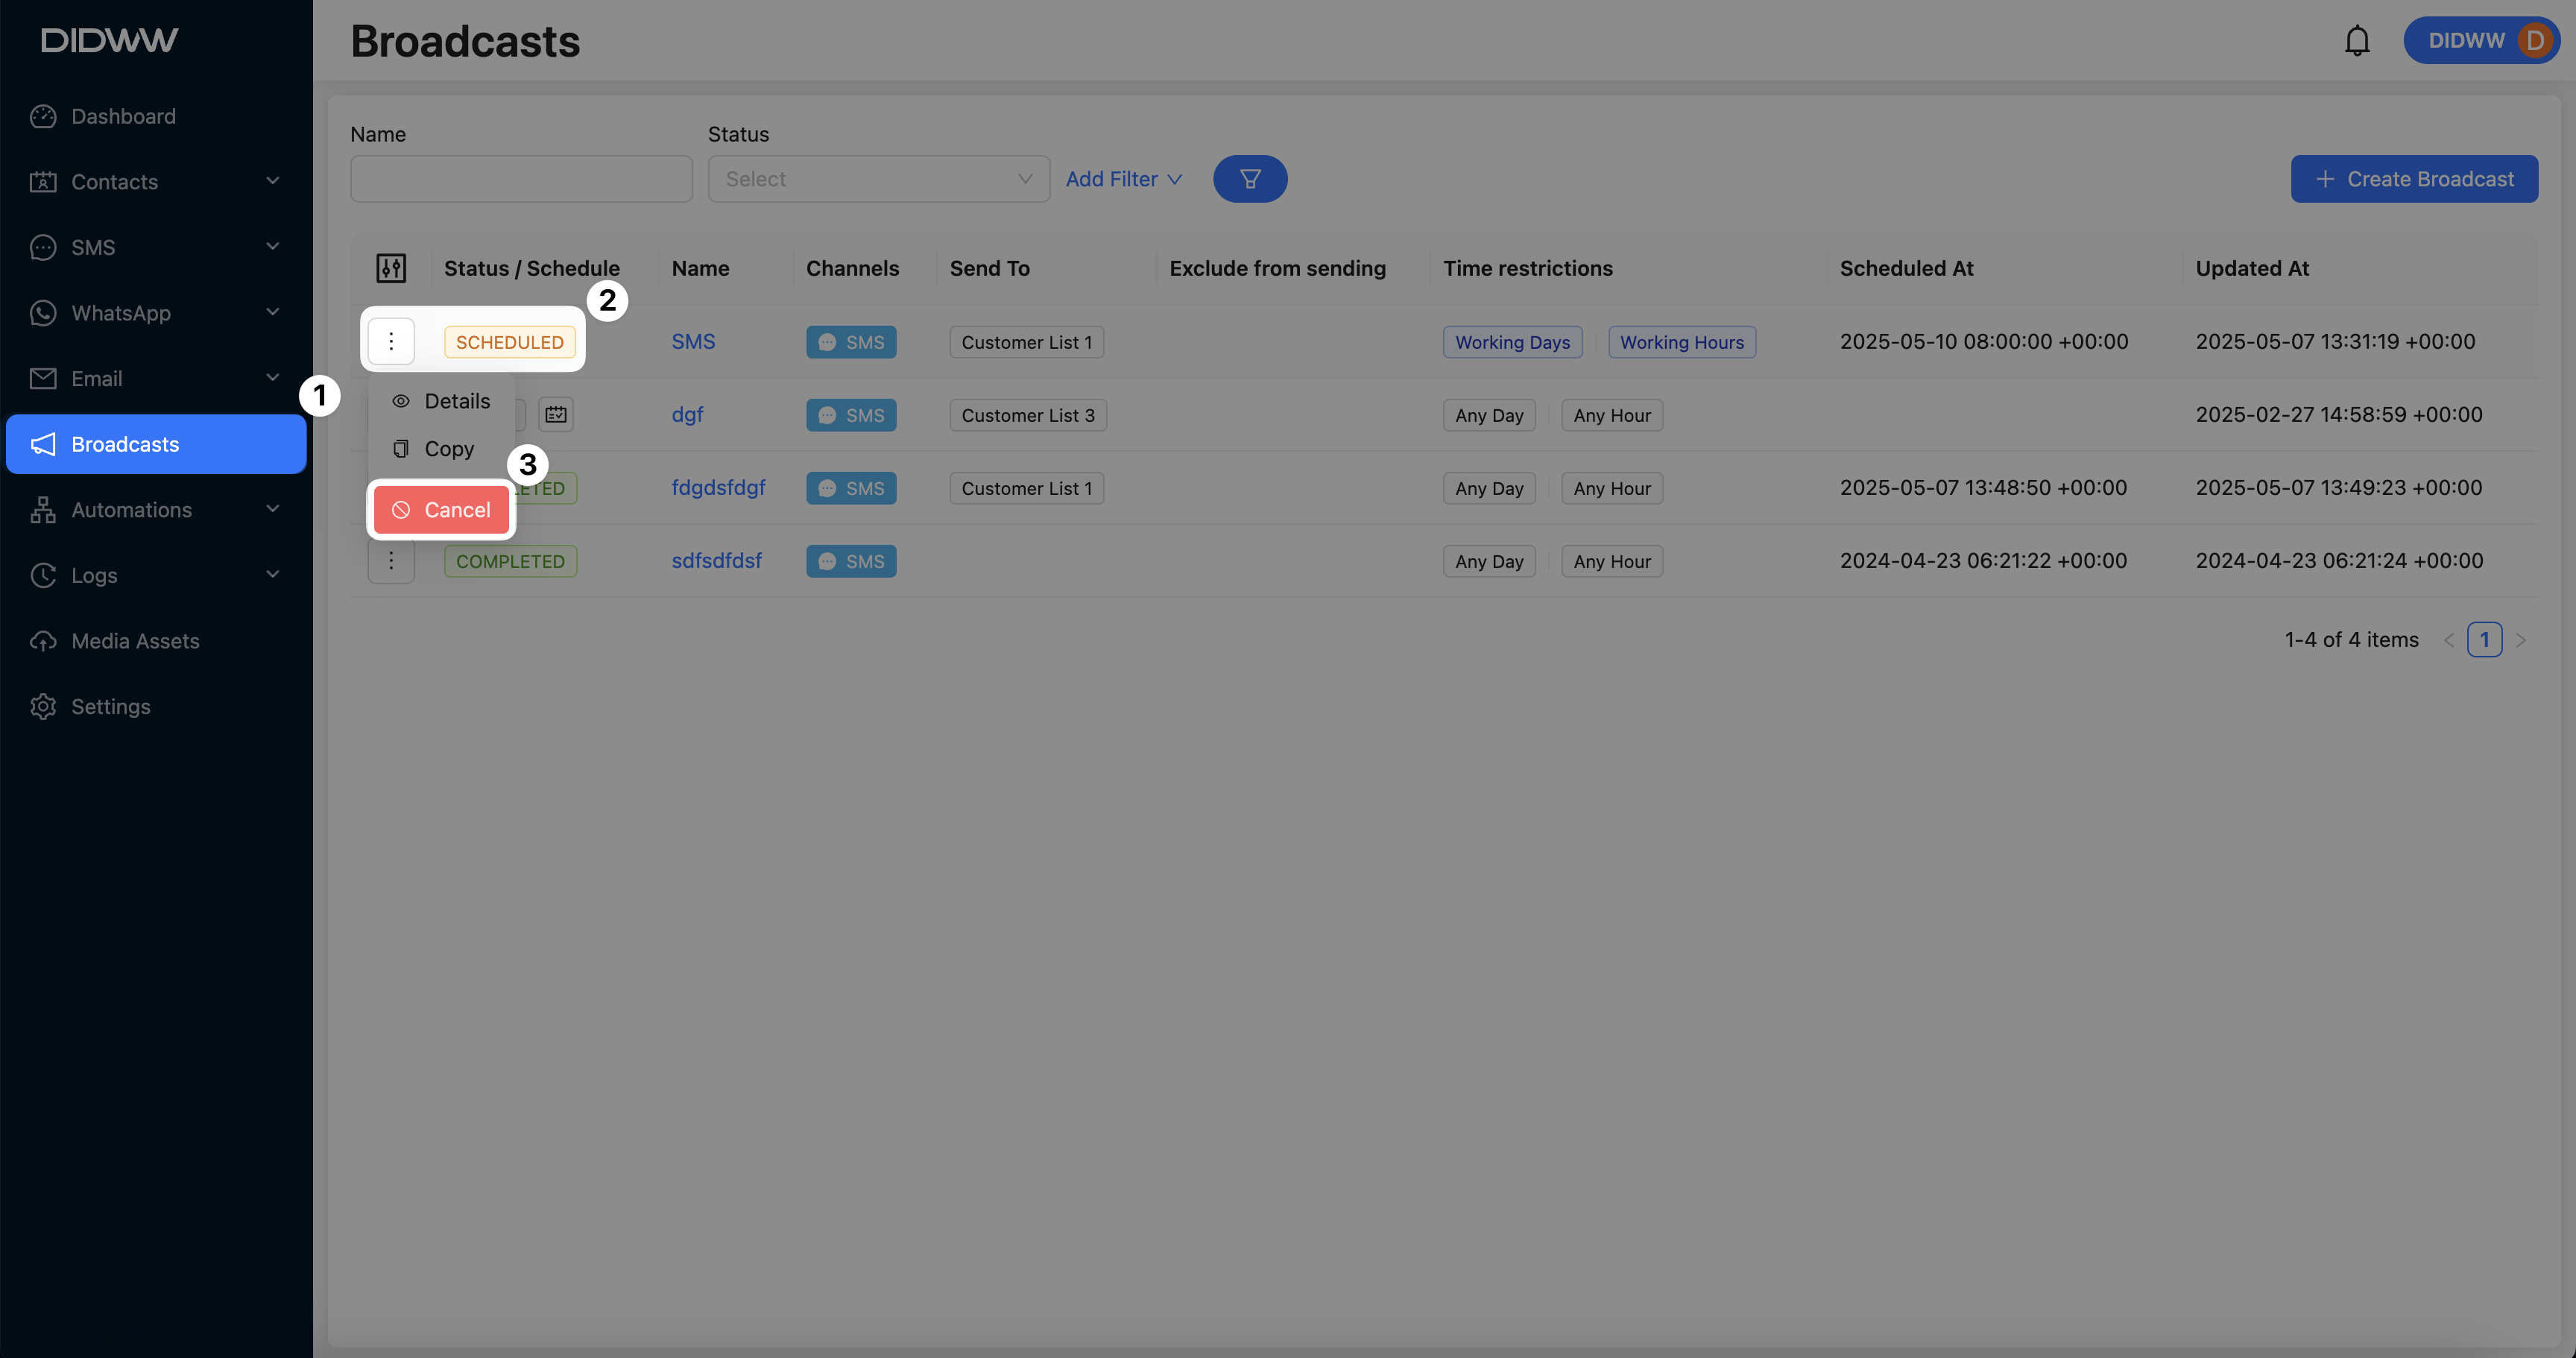Open Dashboard from the sidebar
This screenshot has height=1358, width=2576.
(x=123, y=117)
